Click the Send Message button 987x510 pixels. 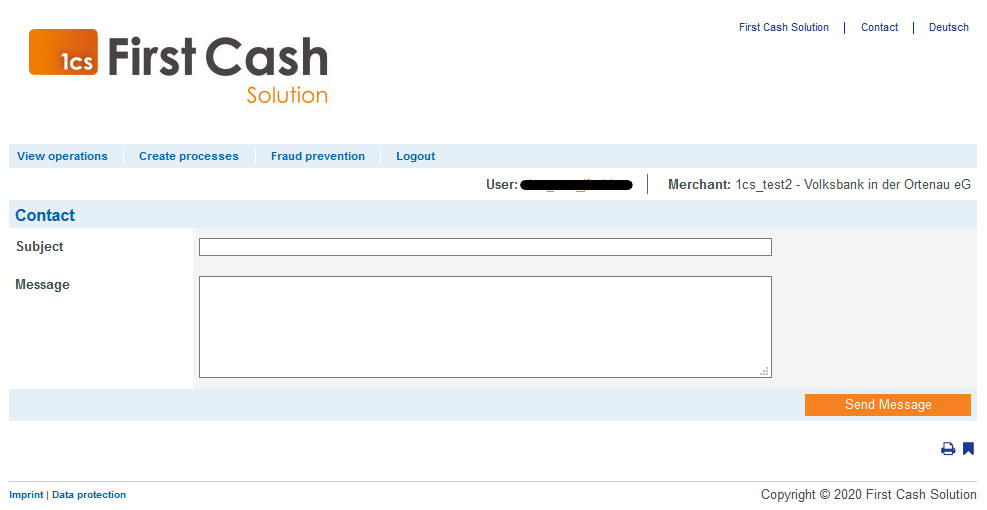click(888, 405)
